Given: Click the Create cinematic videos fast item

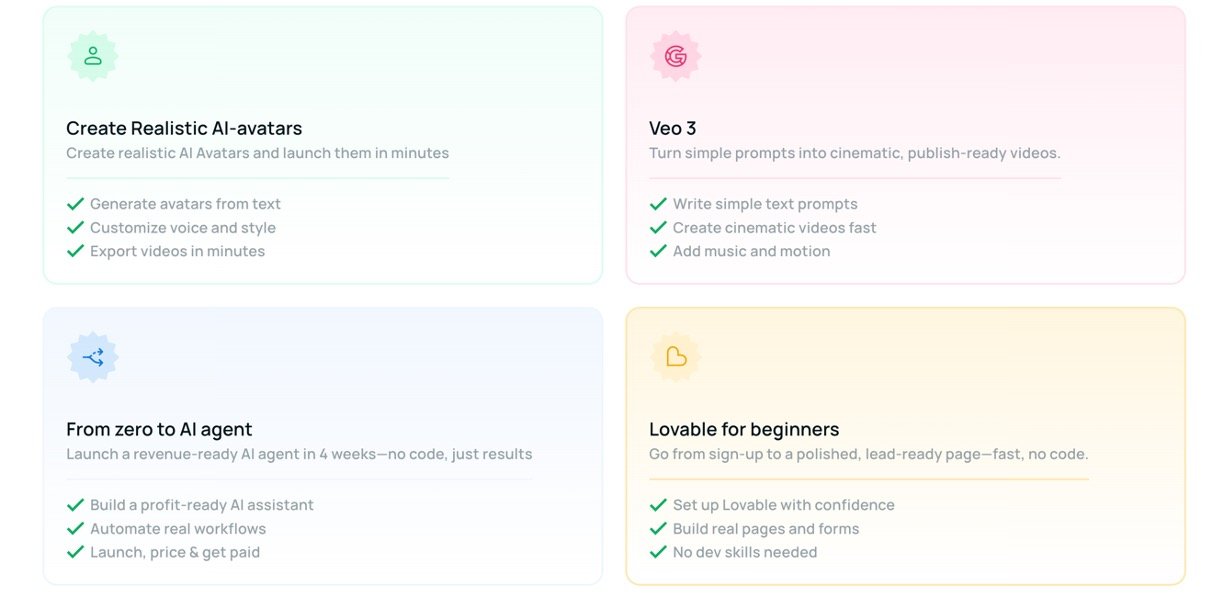Looking at the screenshot, I should click(x=774, y=228).
